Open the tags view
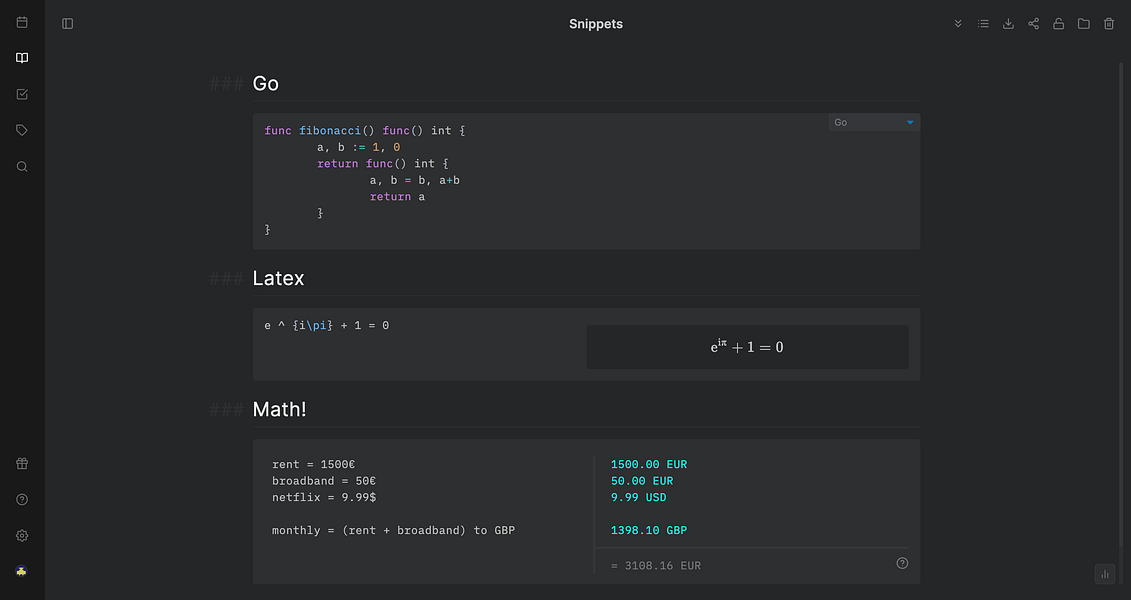 (22, 130)
